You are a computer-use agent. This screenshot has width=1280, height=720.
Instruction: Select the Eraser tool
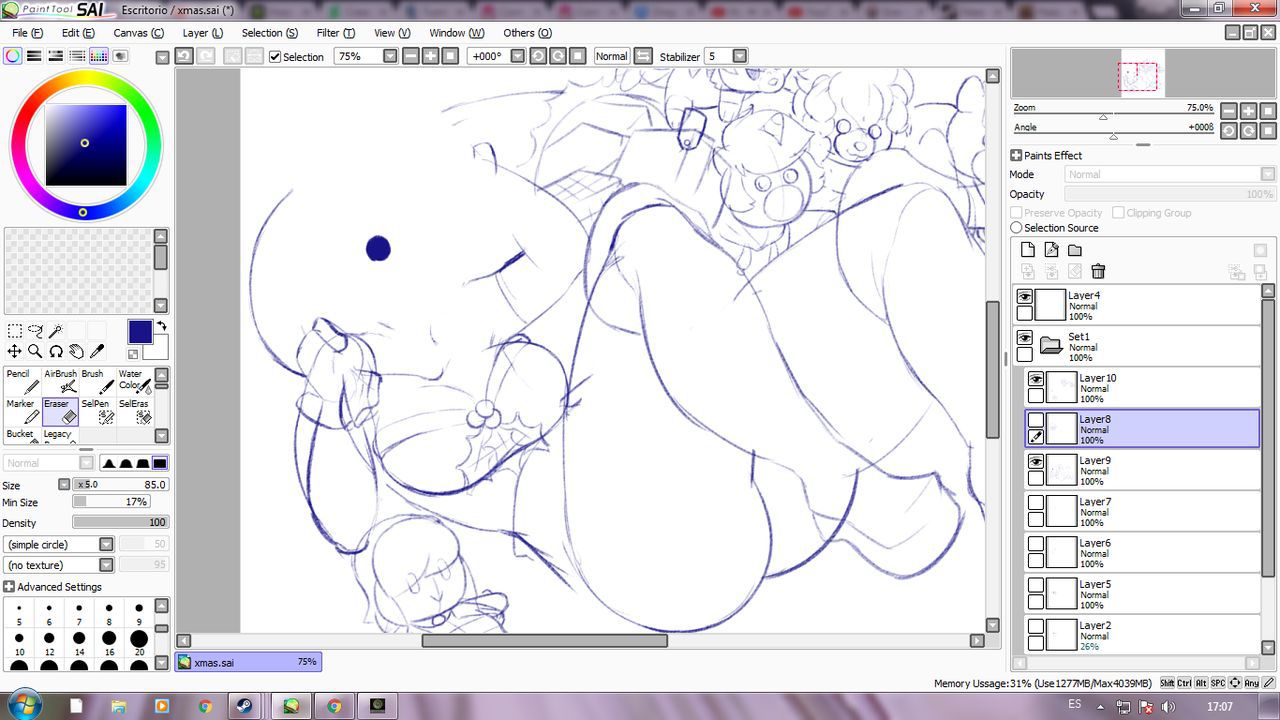60,412
